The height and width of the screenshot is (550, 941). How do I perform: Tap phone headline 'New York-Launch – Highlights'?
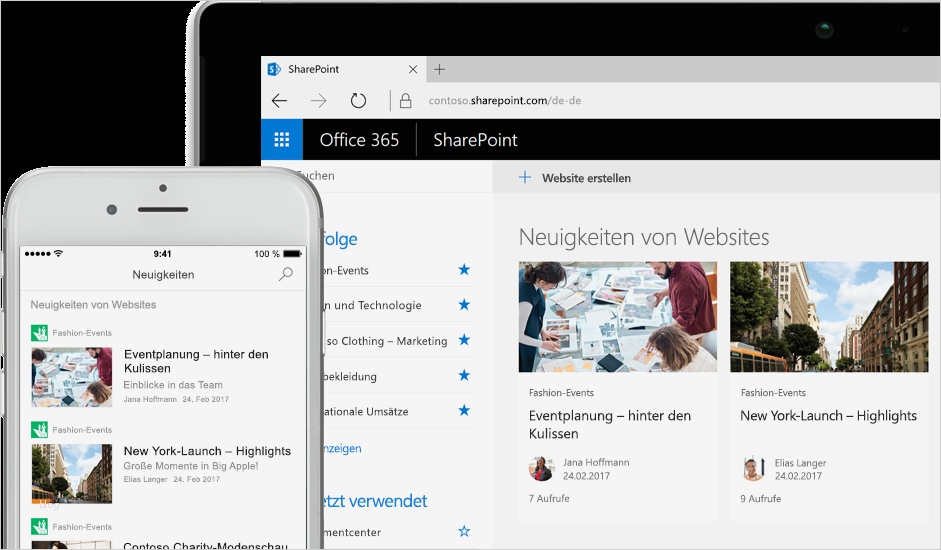[x=207, y=451]
